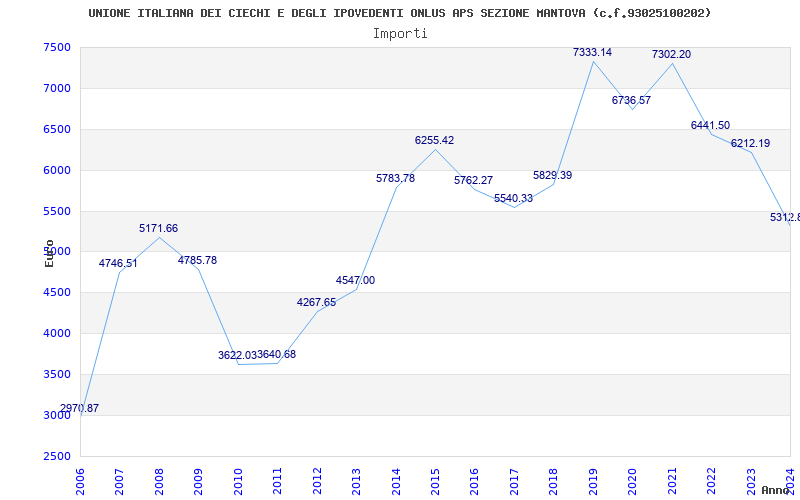800x500 pixels.
Task: Click the 'Euro' y-axis label
Action: (x=49, y=254)
